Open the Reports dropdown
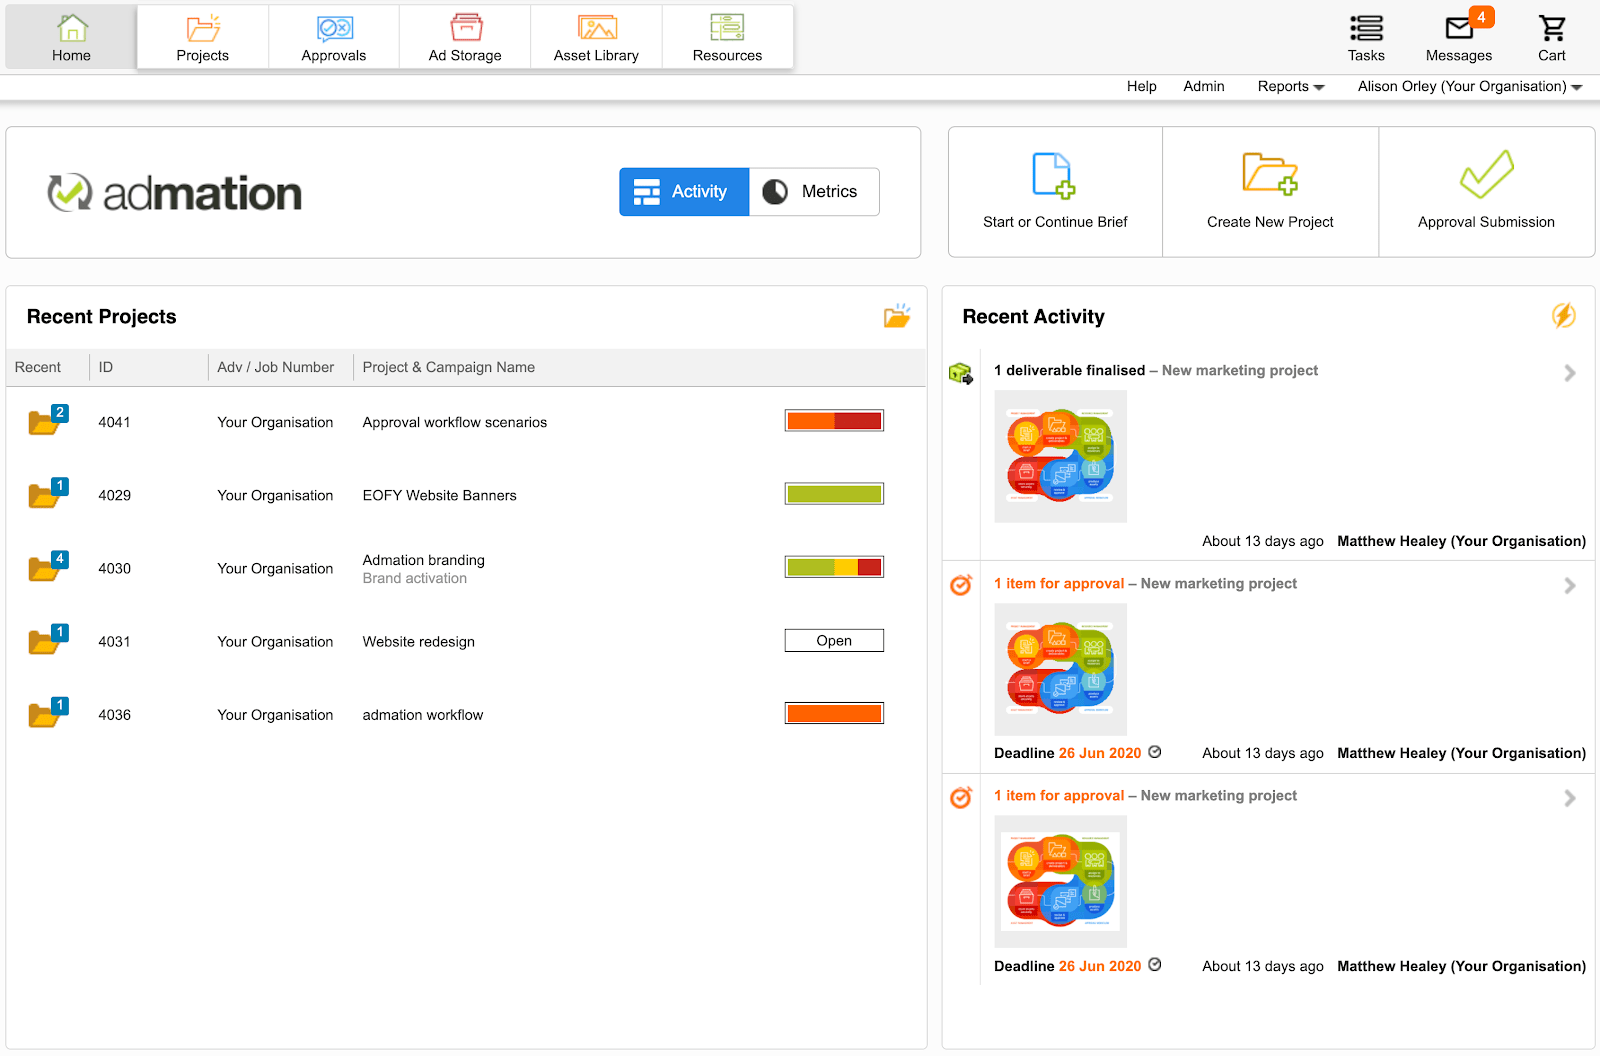Viewport: 1600px width, 1056px height. click(x=1289, y=86)
